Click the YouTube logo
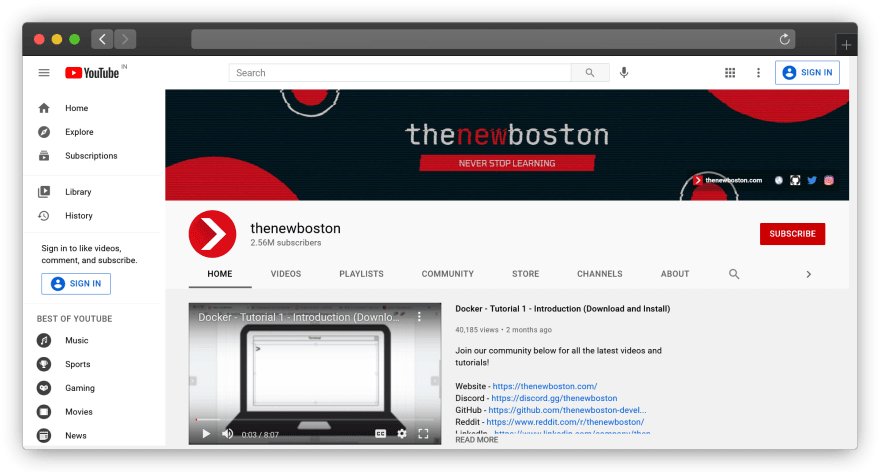Viewport: 880px width, 472px height. point(92,73)
